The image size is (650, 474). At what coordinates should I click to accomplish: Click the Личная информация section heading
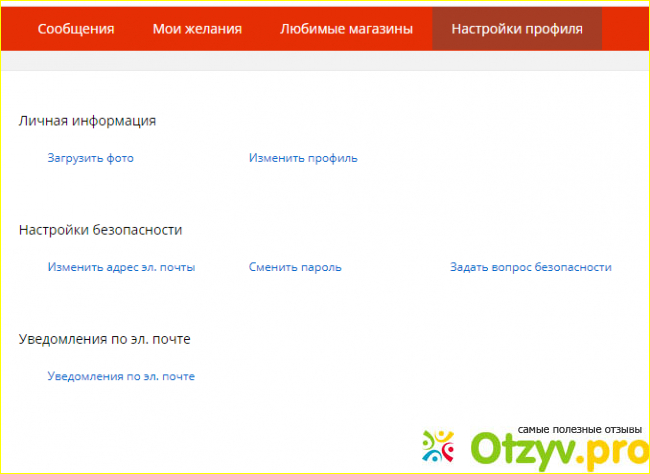coord(87,121)
